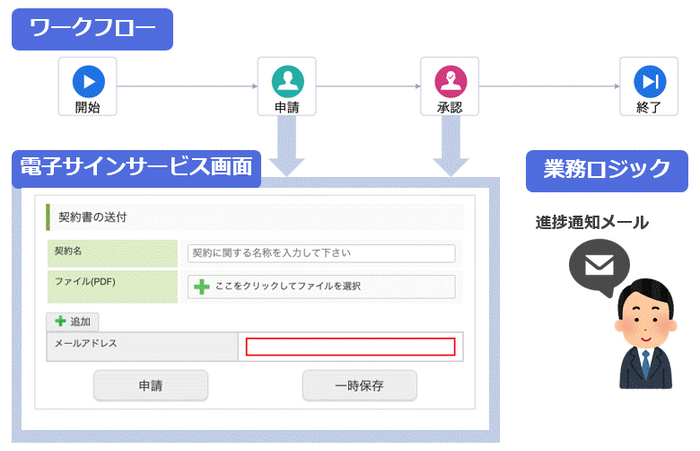The image size is (700, 451).
Task: Click the businessman illustration
Action: pos(646,334)
